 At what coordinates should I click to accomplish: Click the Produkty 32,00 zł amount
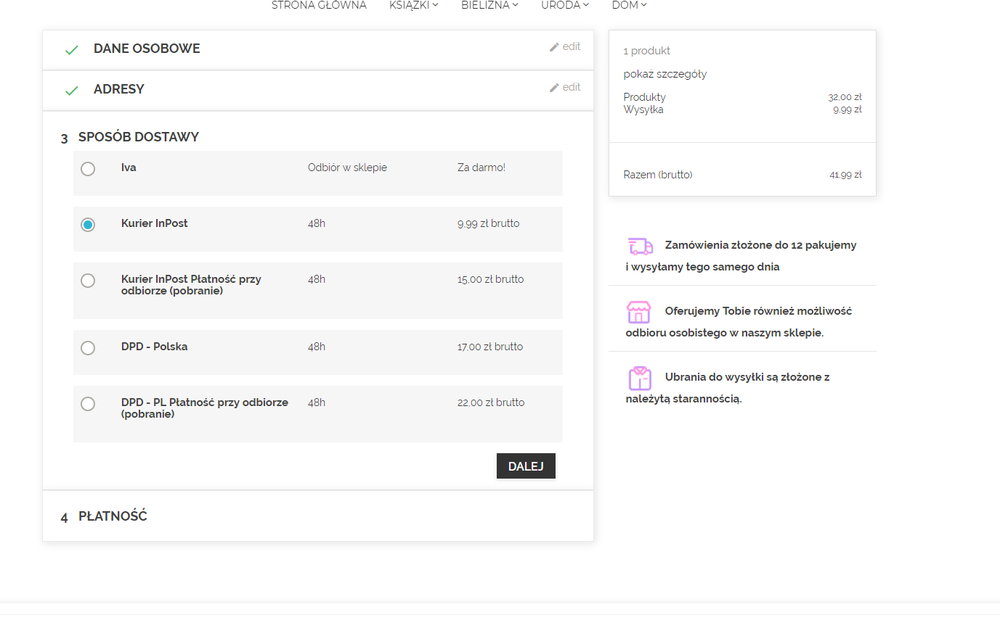click(x=845, y=97)
